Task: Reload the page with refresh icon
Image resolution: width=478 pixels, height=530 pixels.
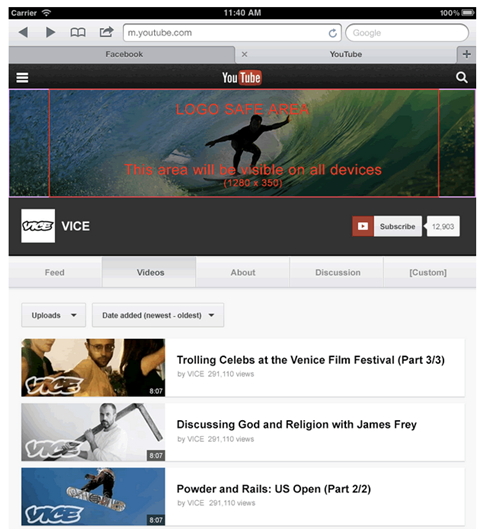Action: (333, 33)
